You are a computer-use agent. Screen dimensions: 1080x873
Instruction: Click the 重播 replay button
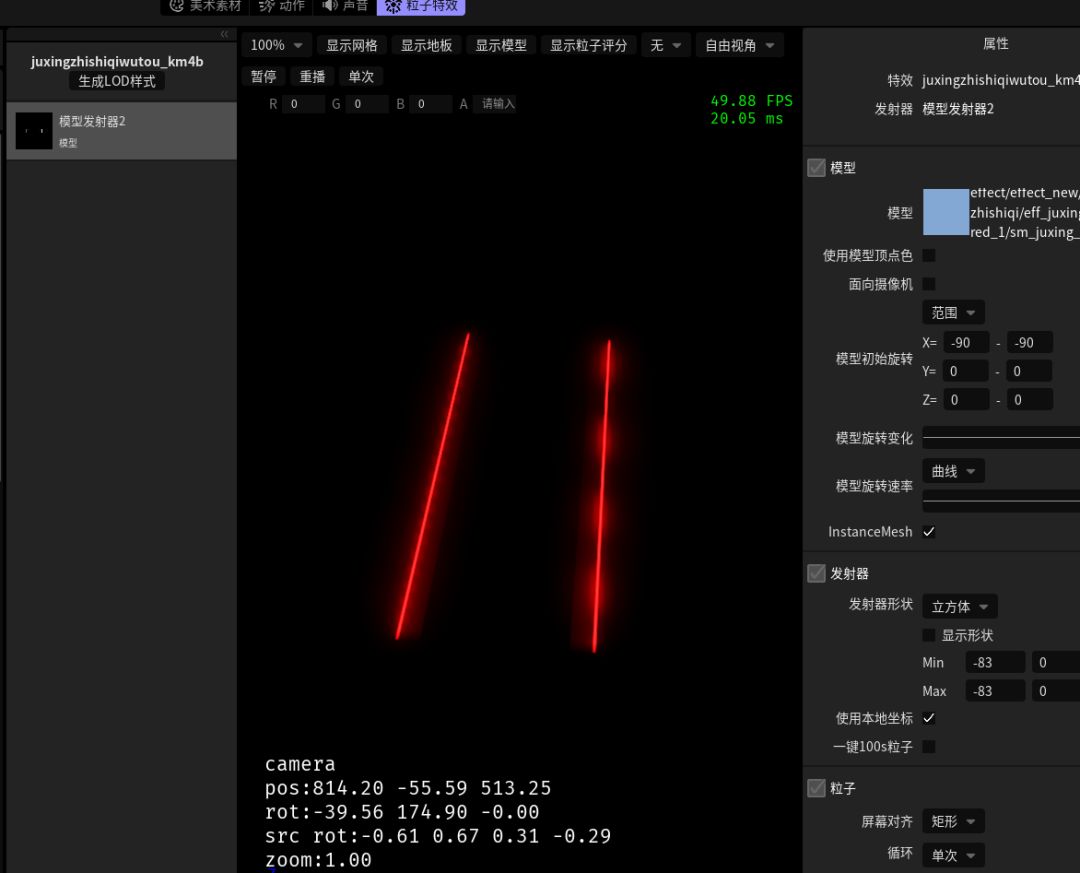(x=313, y=76)
